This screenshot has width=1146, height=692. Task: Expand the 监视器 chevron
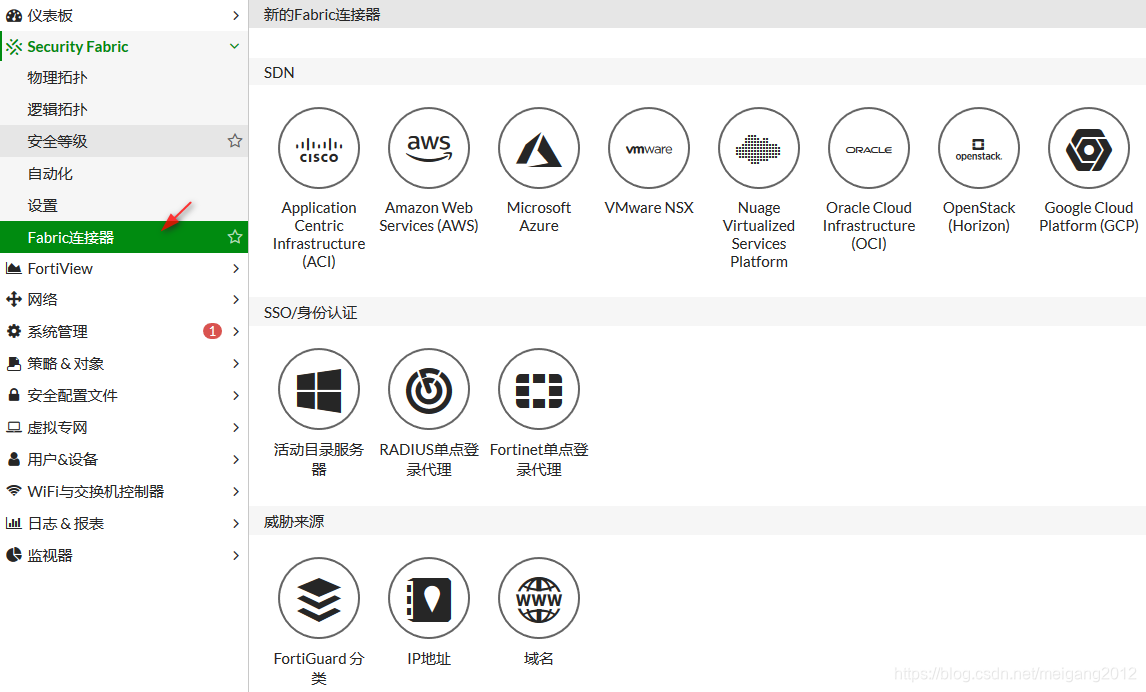pos(235,555)
